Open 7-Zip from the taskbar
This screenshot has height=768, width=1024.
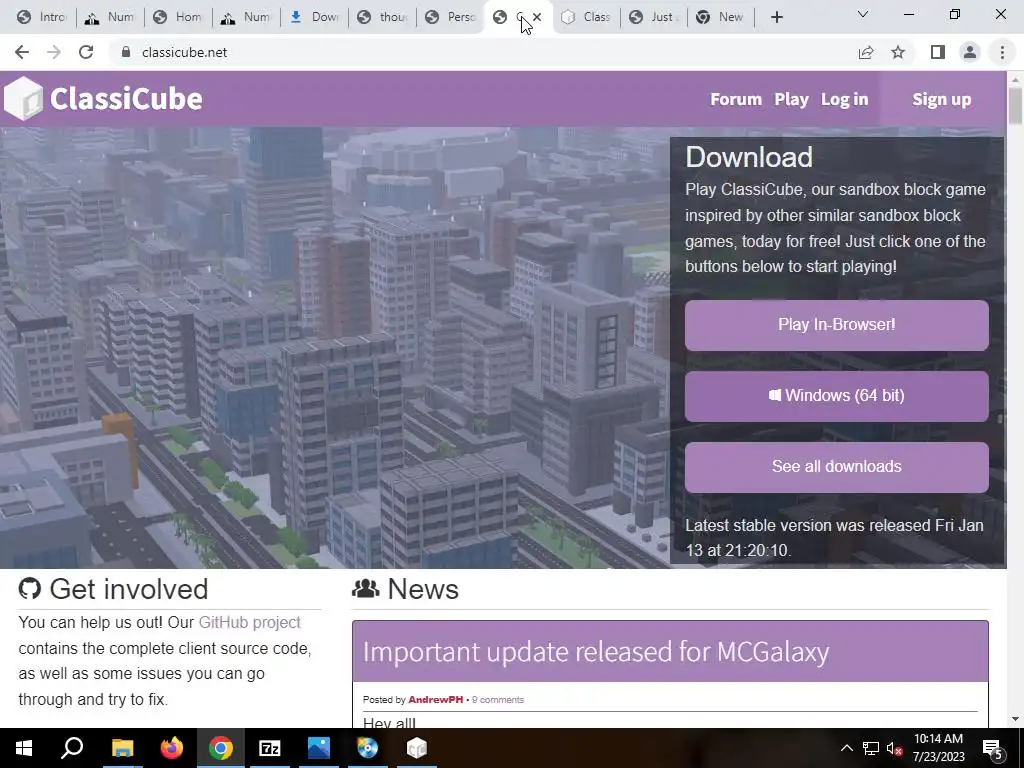(x=270, y=748)
